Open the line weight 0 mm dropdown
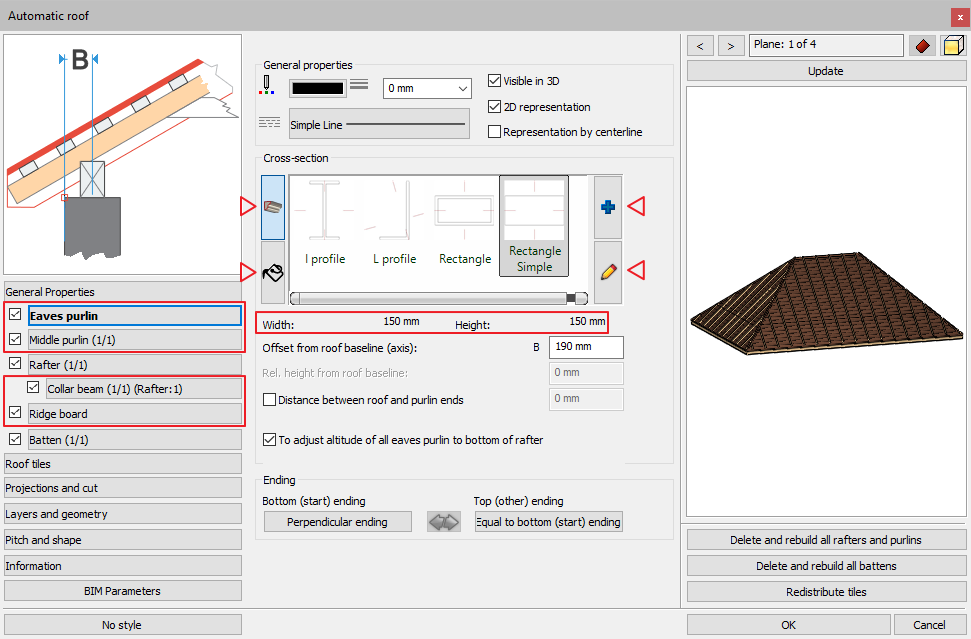Screen dimensions: 971x639 (x=427, y=88)
